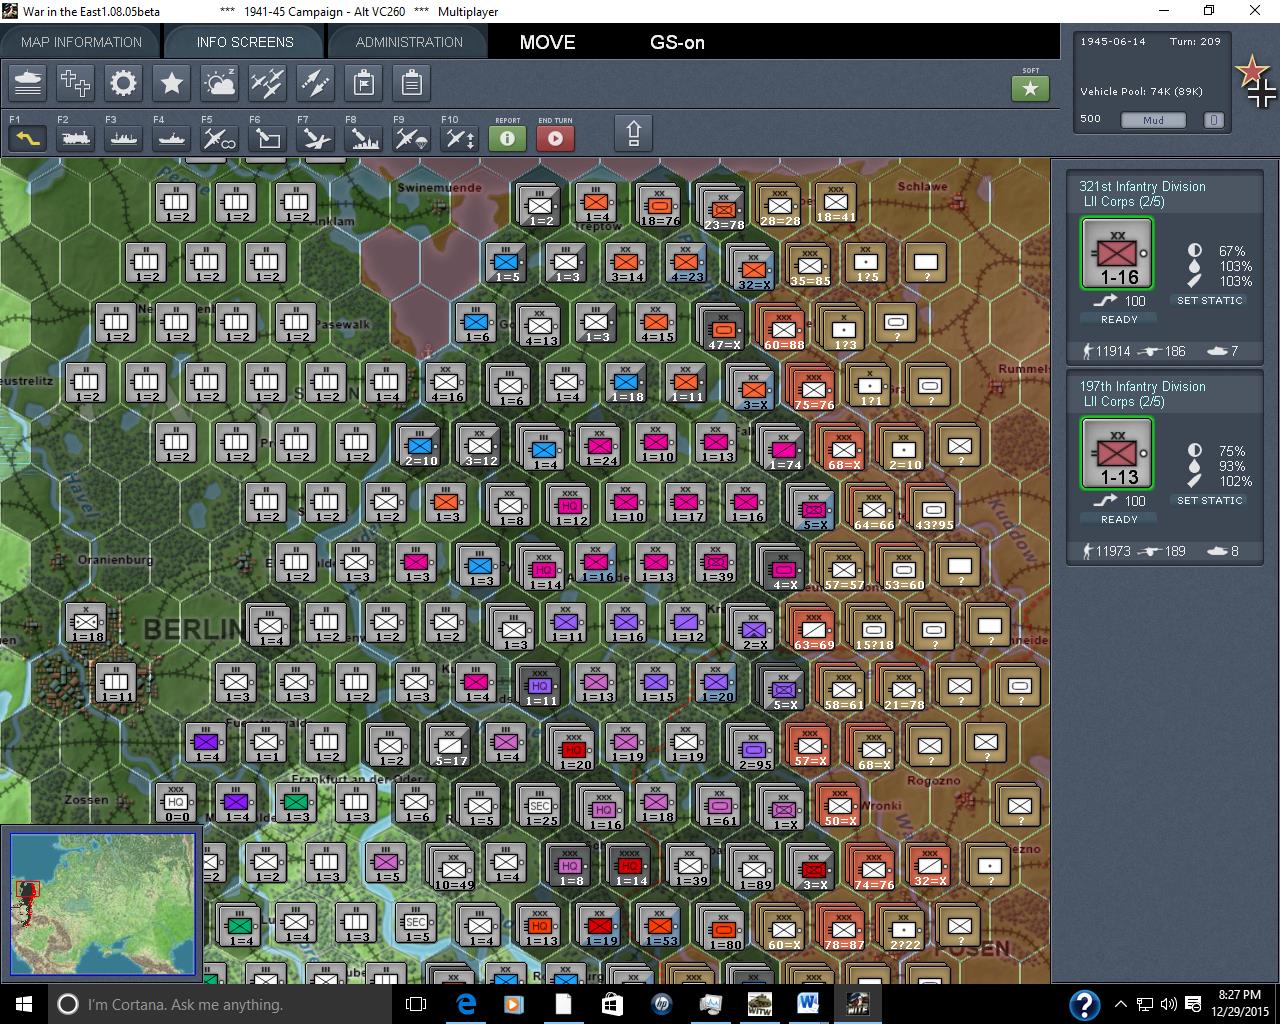This screenshot has height=1024, width=1280.
Task: Click the minimap overview in bottom corner
Action: [x=103, y=903]
